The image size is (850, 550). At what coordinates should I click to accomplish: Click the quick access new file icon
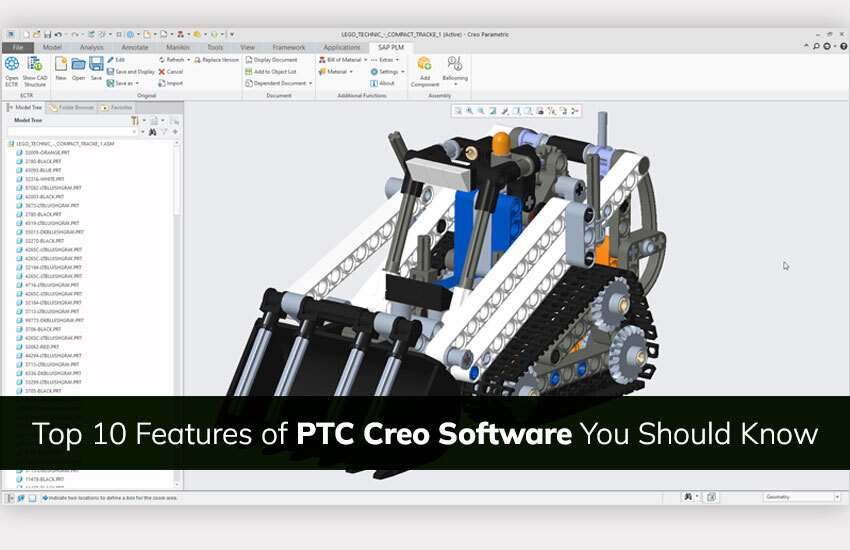[26, 34]
